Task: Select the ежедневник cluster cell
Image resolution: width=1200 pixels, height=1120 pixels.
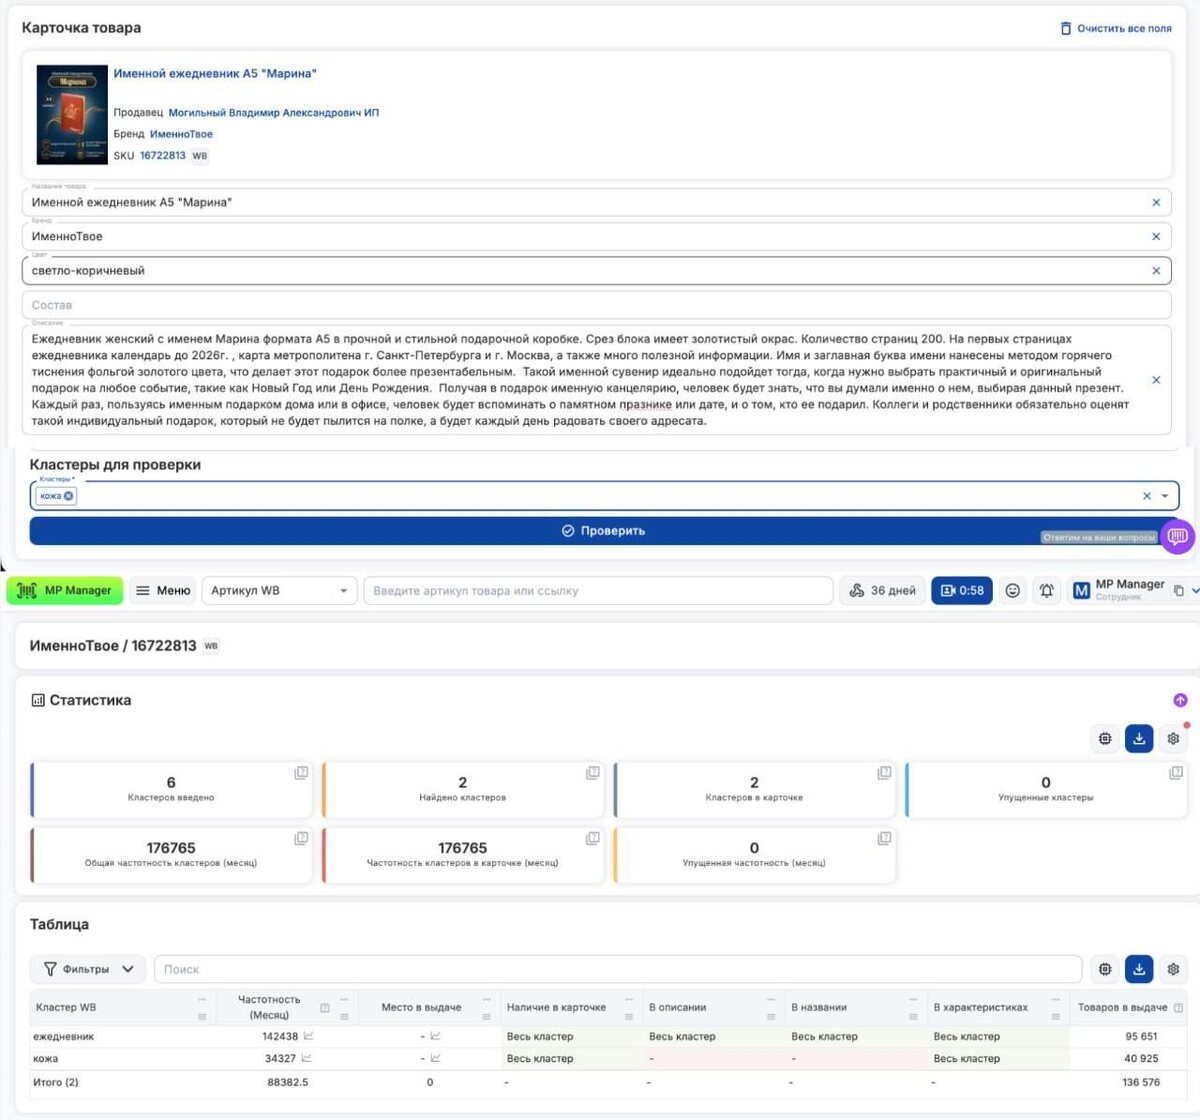Action: click(64, 1036)
